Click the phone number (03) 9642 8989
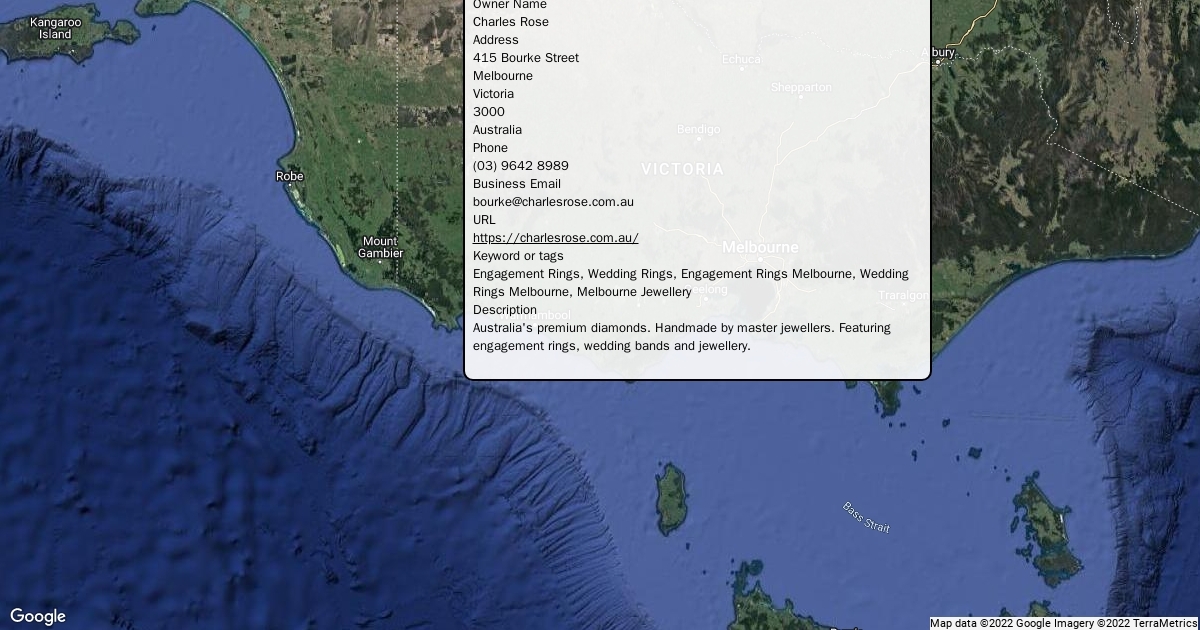 point(520,166)
